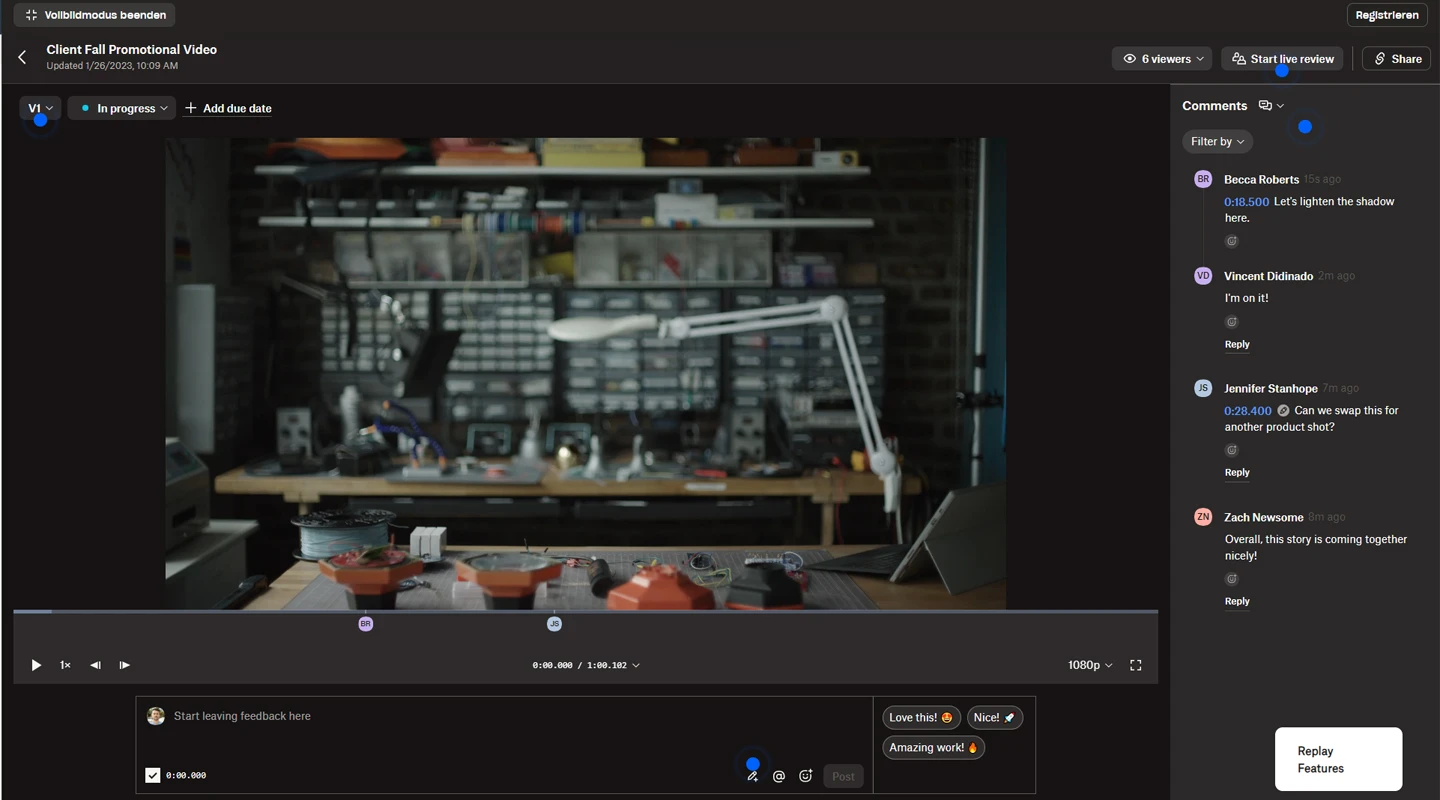Enter fullscreen video player mode

(1136, 665)
